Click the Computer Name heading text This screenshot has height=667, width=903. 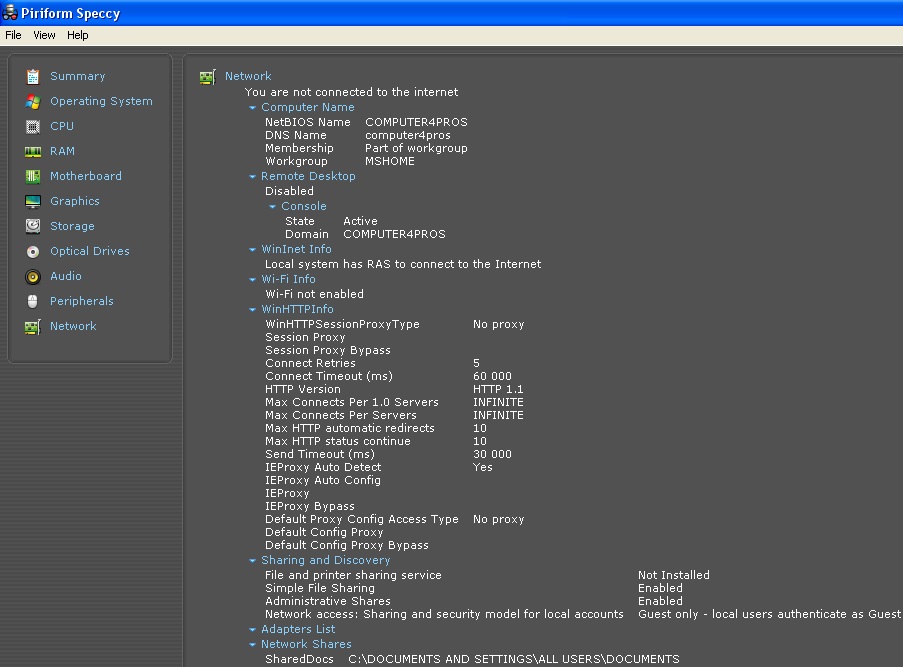coord(308,107)
